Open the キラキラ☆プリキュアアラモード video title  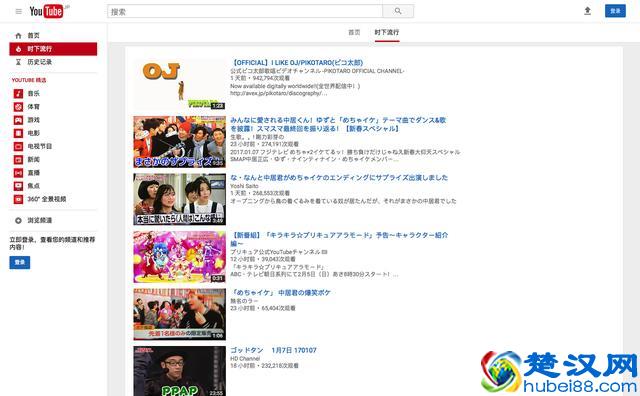point(339,239)
